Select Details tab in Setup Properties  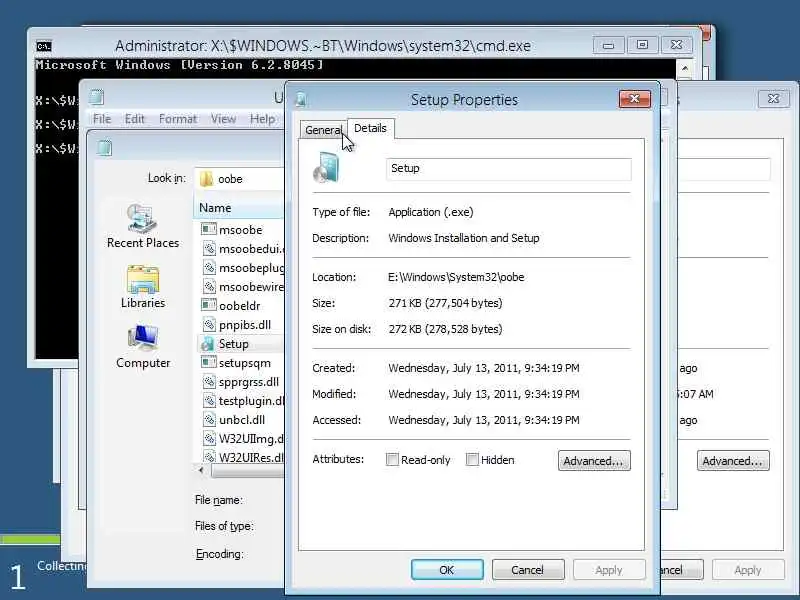point(370,128)
